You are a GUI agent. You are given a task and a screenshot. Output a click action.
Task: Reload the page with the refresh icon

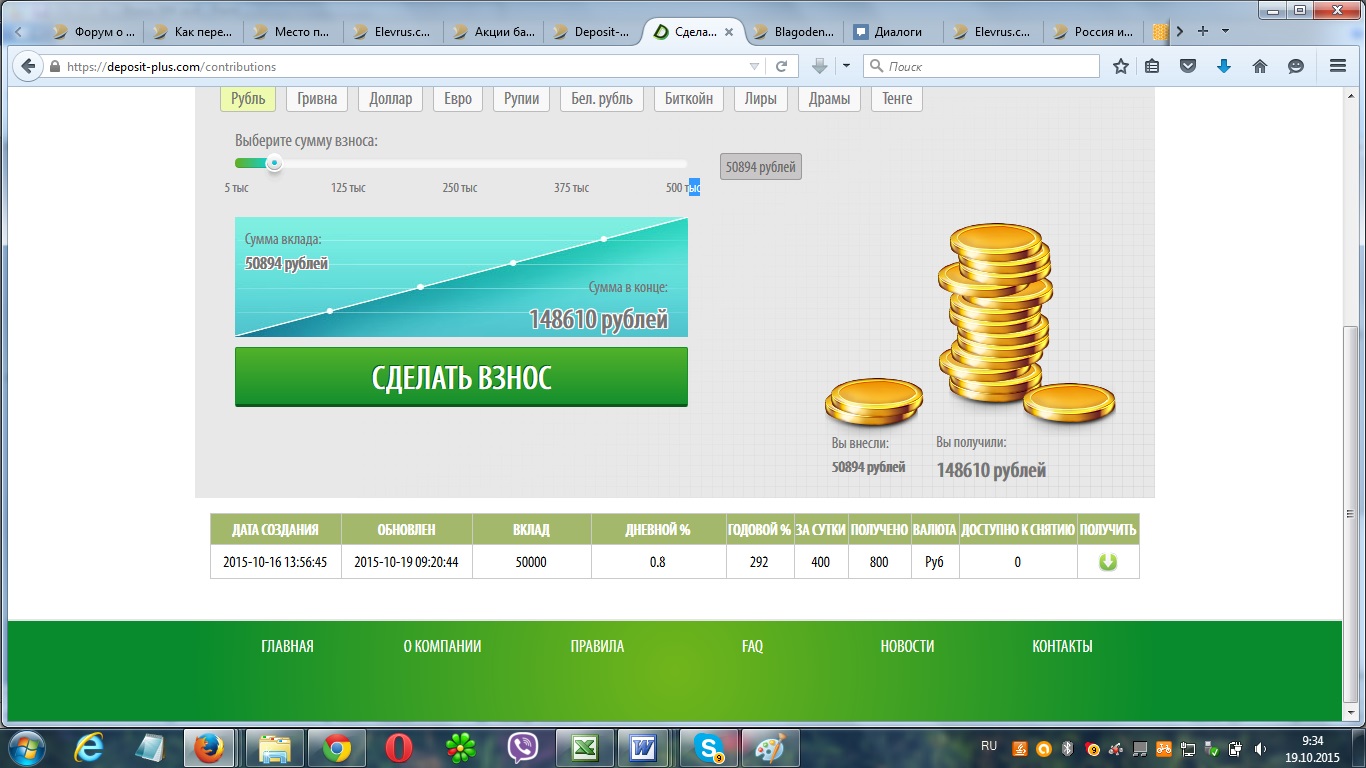(781, 66)
